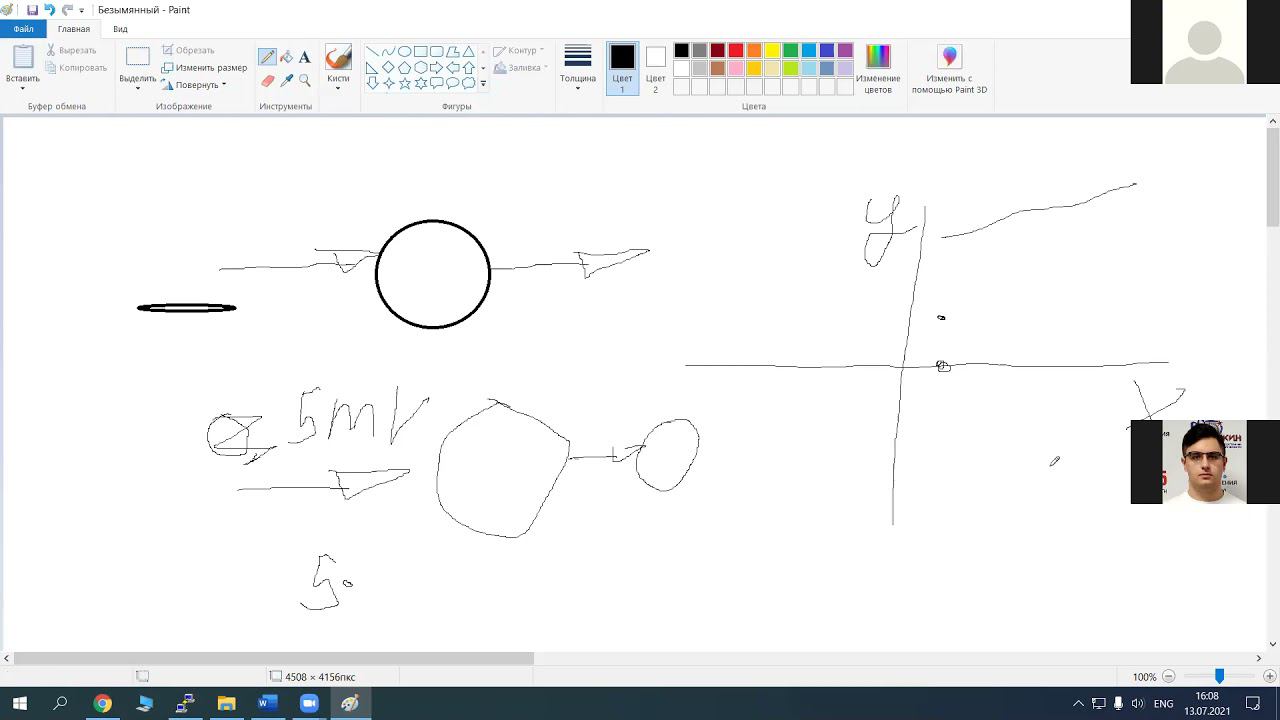The width and height of the screenshot is (1280, 720).
Task: Switch to the Главная (Home) tab
Action: (73, 29)
